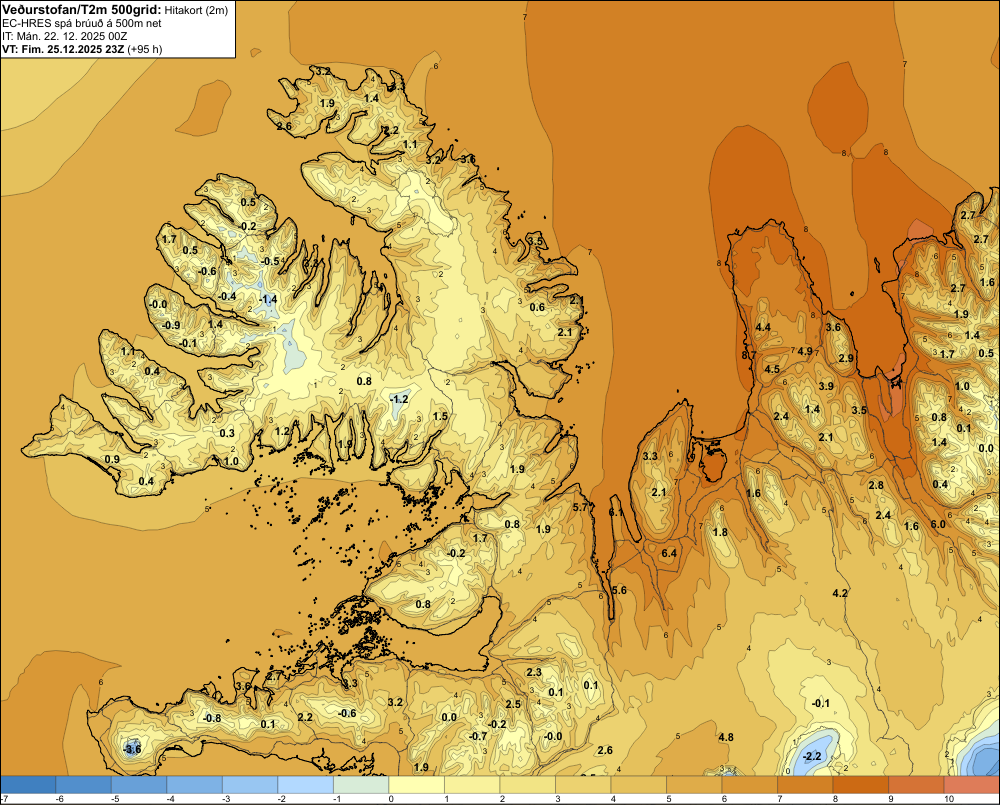The height and width of the screenshot is (805, 1000).
Task: Click the 10 tick label on the color scale
Action: tap(949, 799)
